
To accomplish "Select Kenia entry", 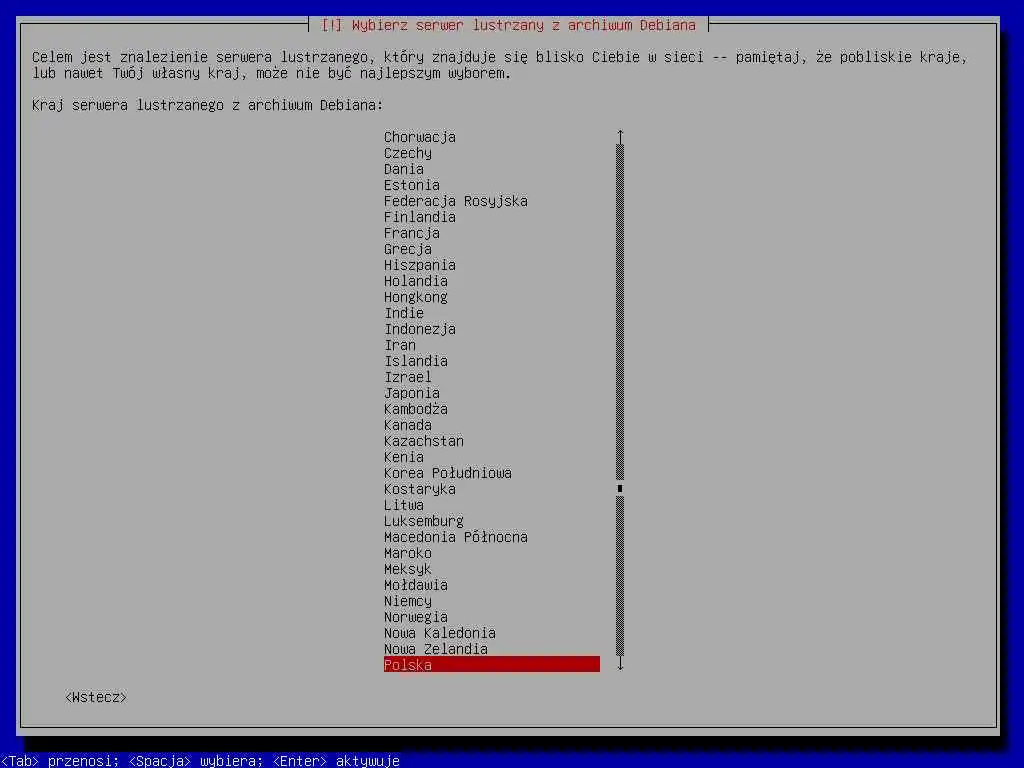I will click(x=404, y=457).
